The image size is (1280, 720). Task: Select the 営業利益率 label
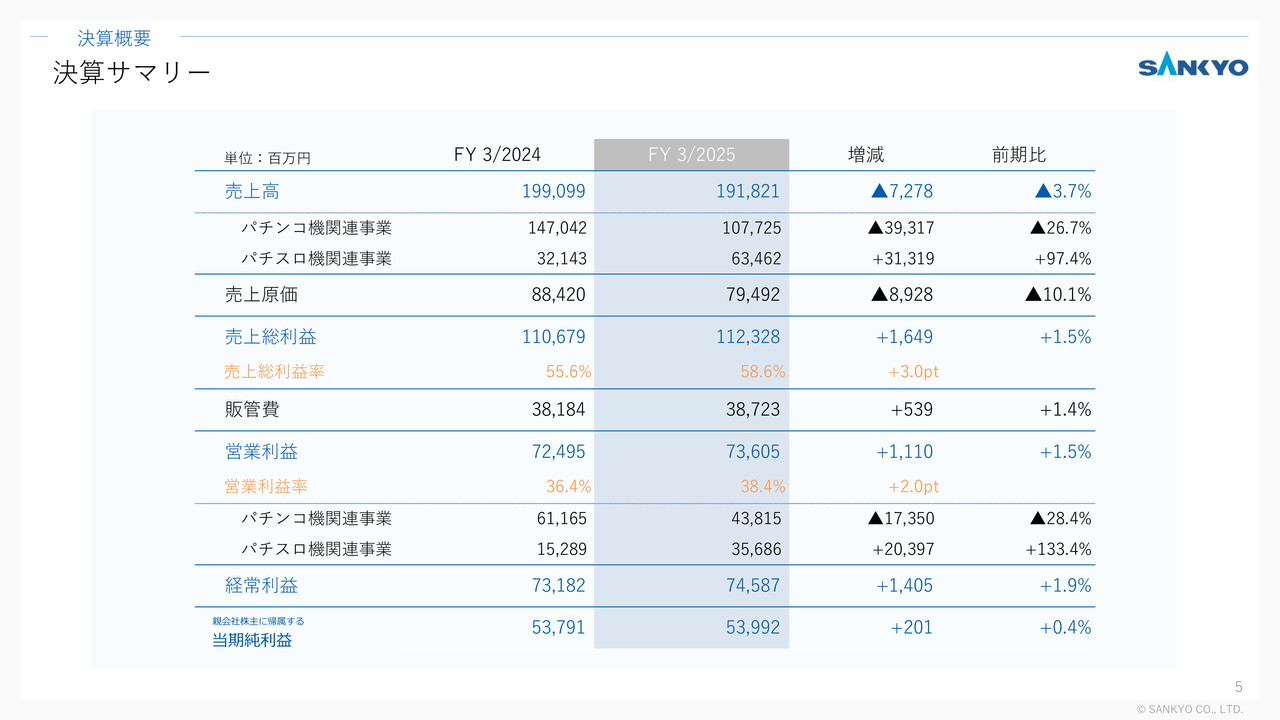(x=265, y=487)
